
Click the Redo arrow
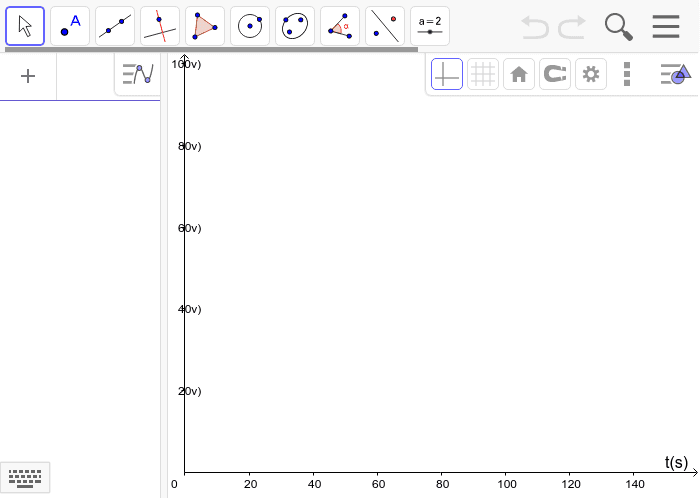(x=572, y=27)
